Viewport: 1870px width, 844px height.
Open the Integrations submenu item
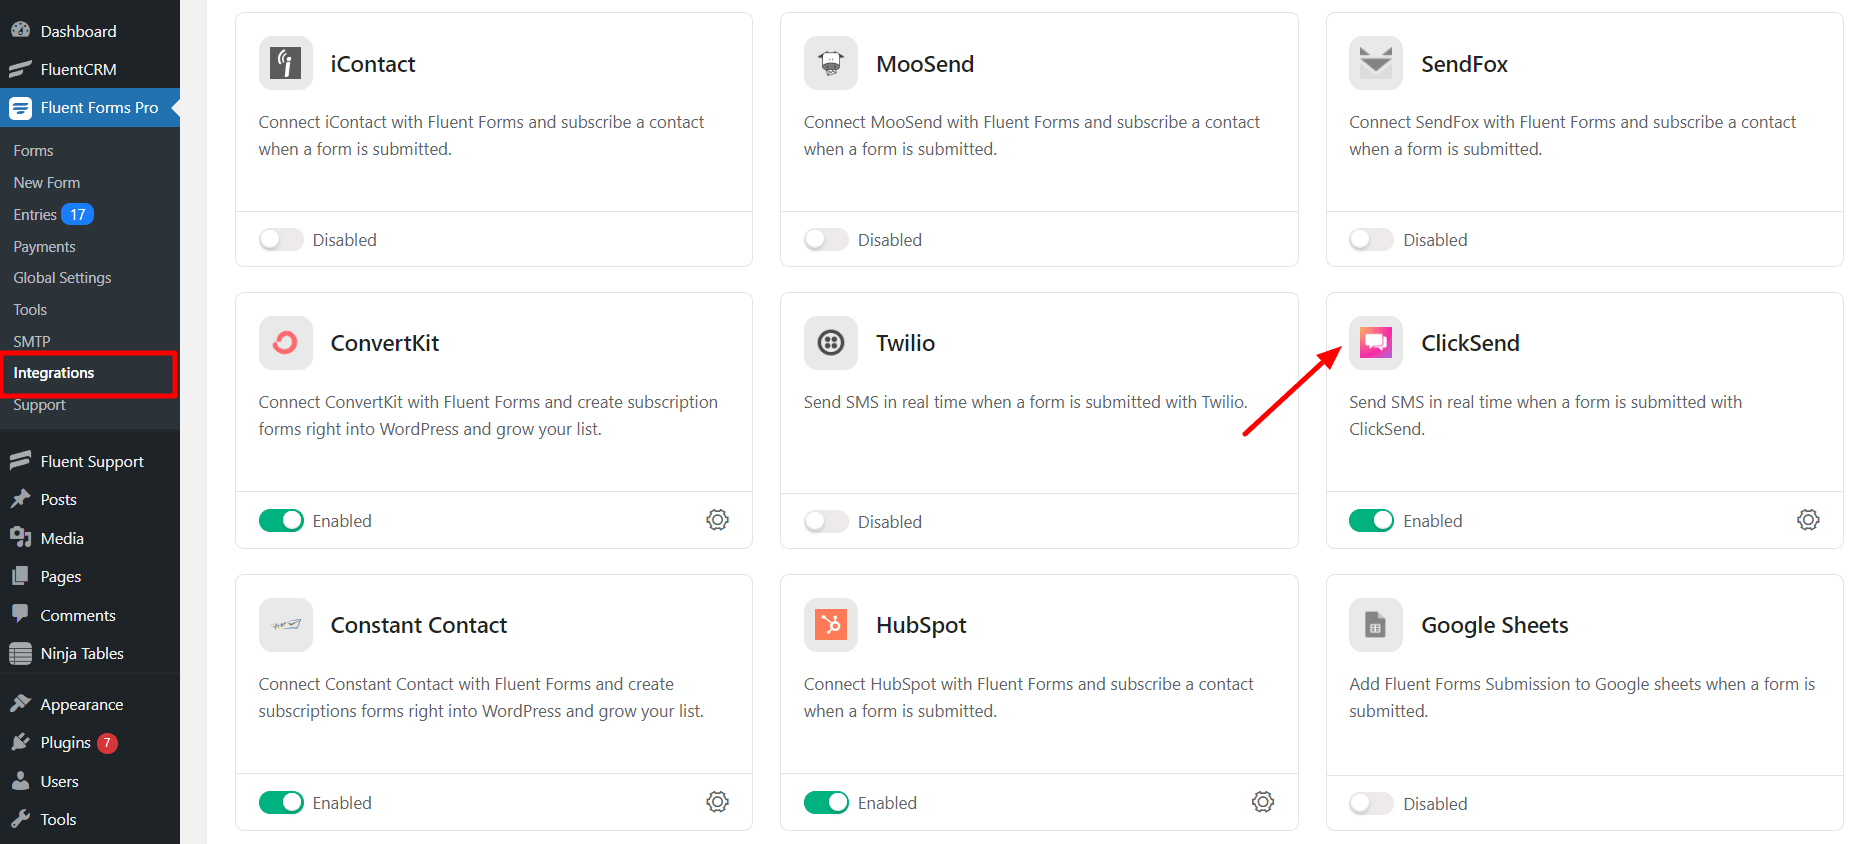pyautogui.click(x=54, y=373)
